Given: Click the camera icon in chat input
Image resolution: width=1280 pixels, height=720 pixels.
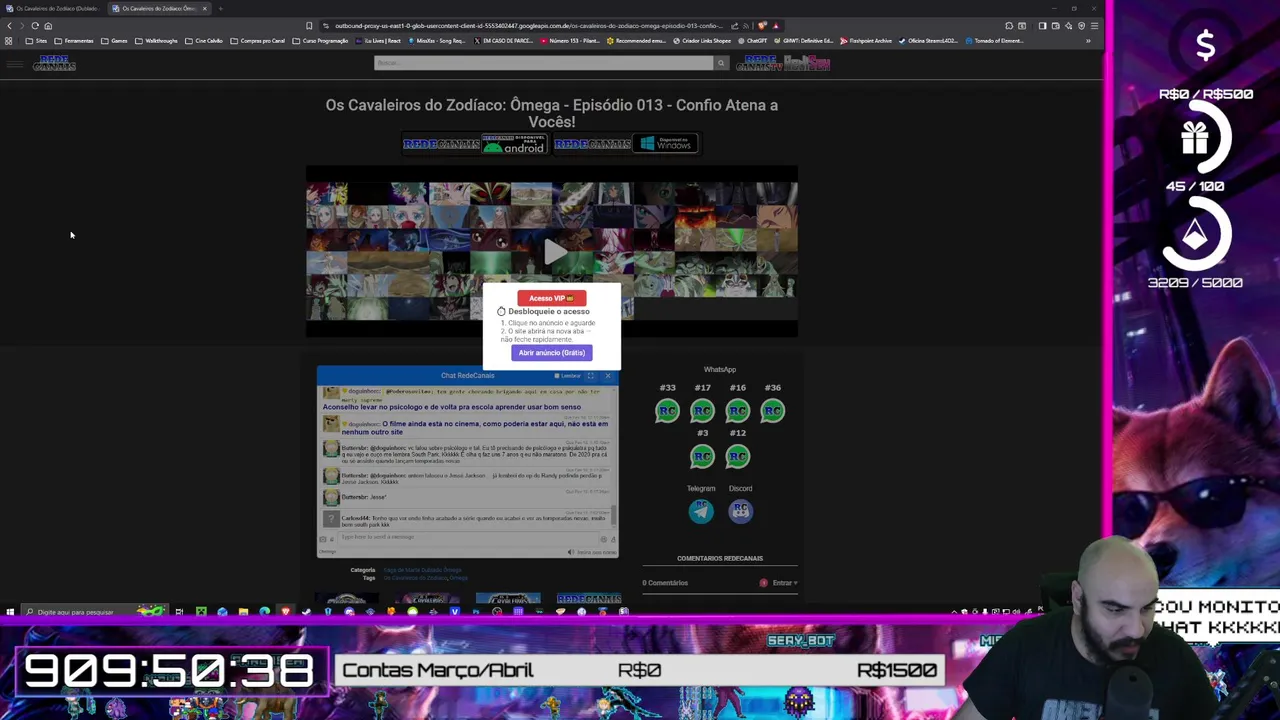Looking at the screenshot, I should 322,540.
